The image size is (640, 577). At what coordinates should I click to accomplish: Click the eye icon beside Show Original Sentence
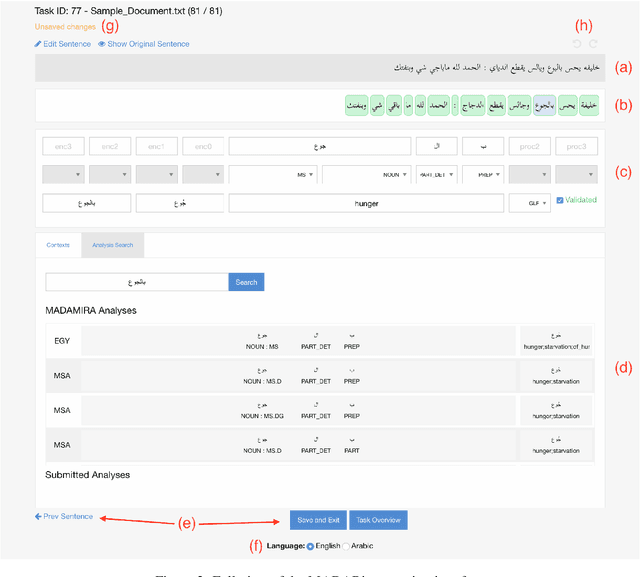click(x=102, y=44)
